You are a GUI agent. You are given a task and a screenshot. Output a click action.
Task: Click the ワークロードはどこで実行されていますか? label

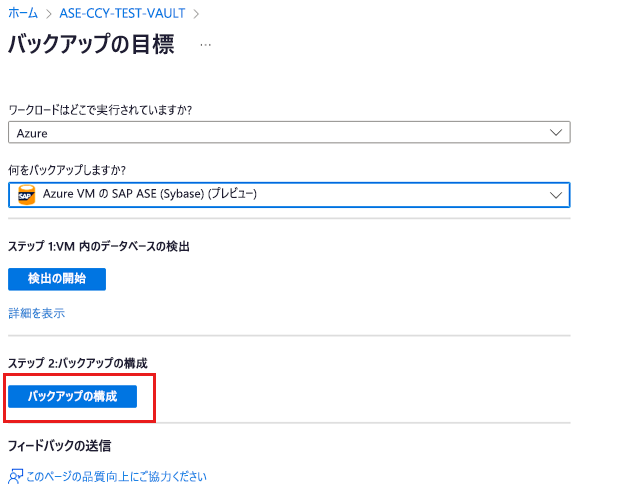[100, 110]
